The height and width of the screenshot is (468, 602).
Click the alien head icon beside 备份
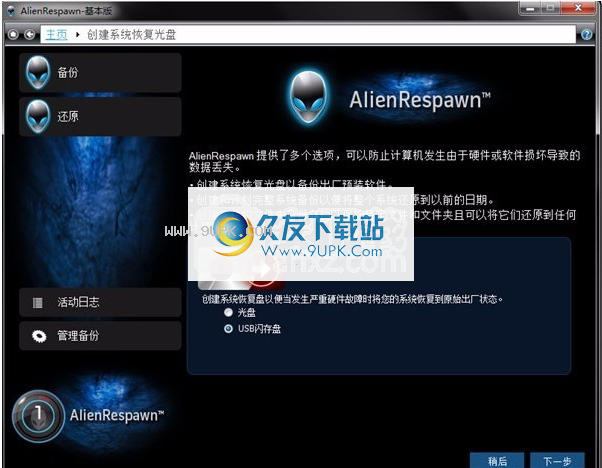(x=38, y=72)
